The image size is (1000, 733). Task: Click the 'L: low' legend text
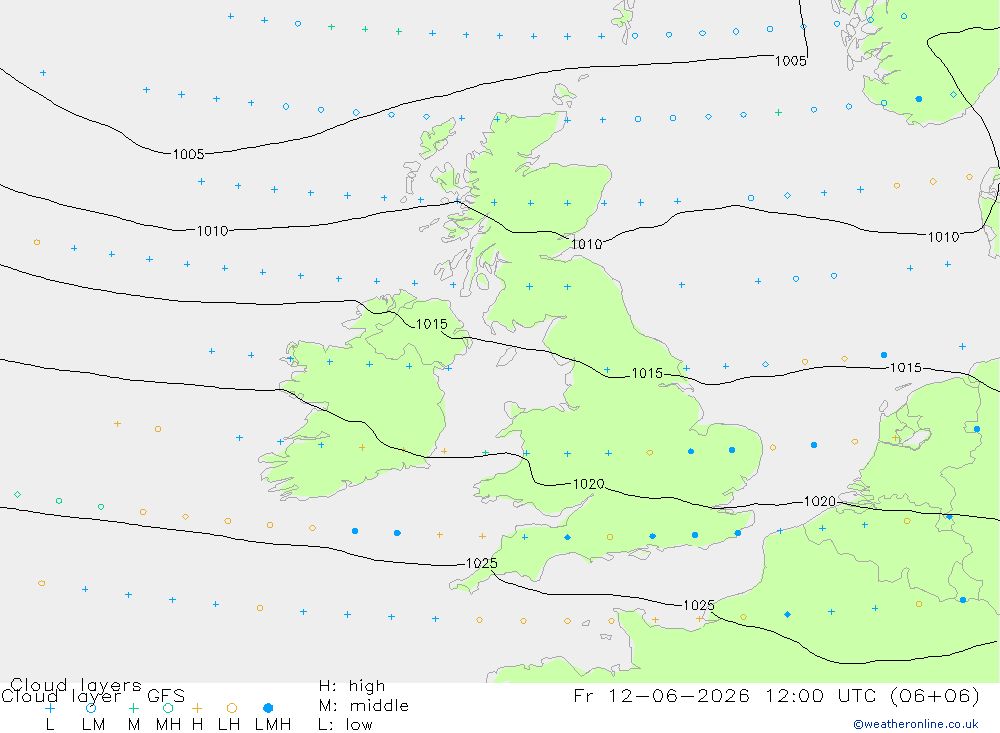pyautogui.click(x=345, y=725)
